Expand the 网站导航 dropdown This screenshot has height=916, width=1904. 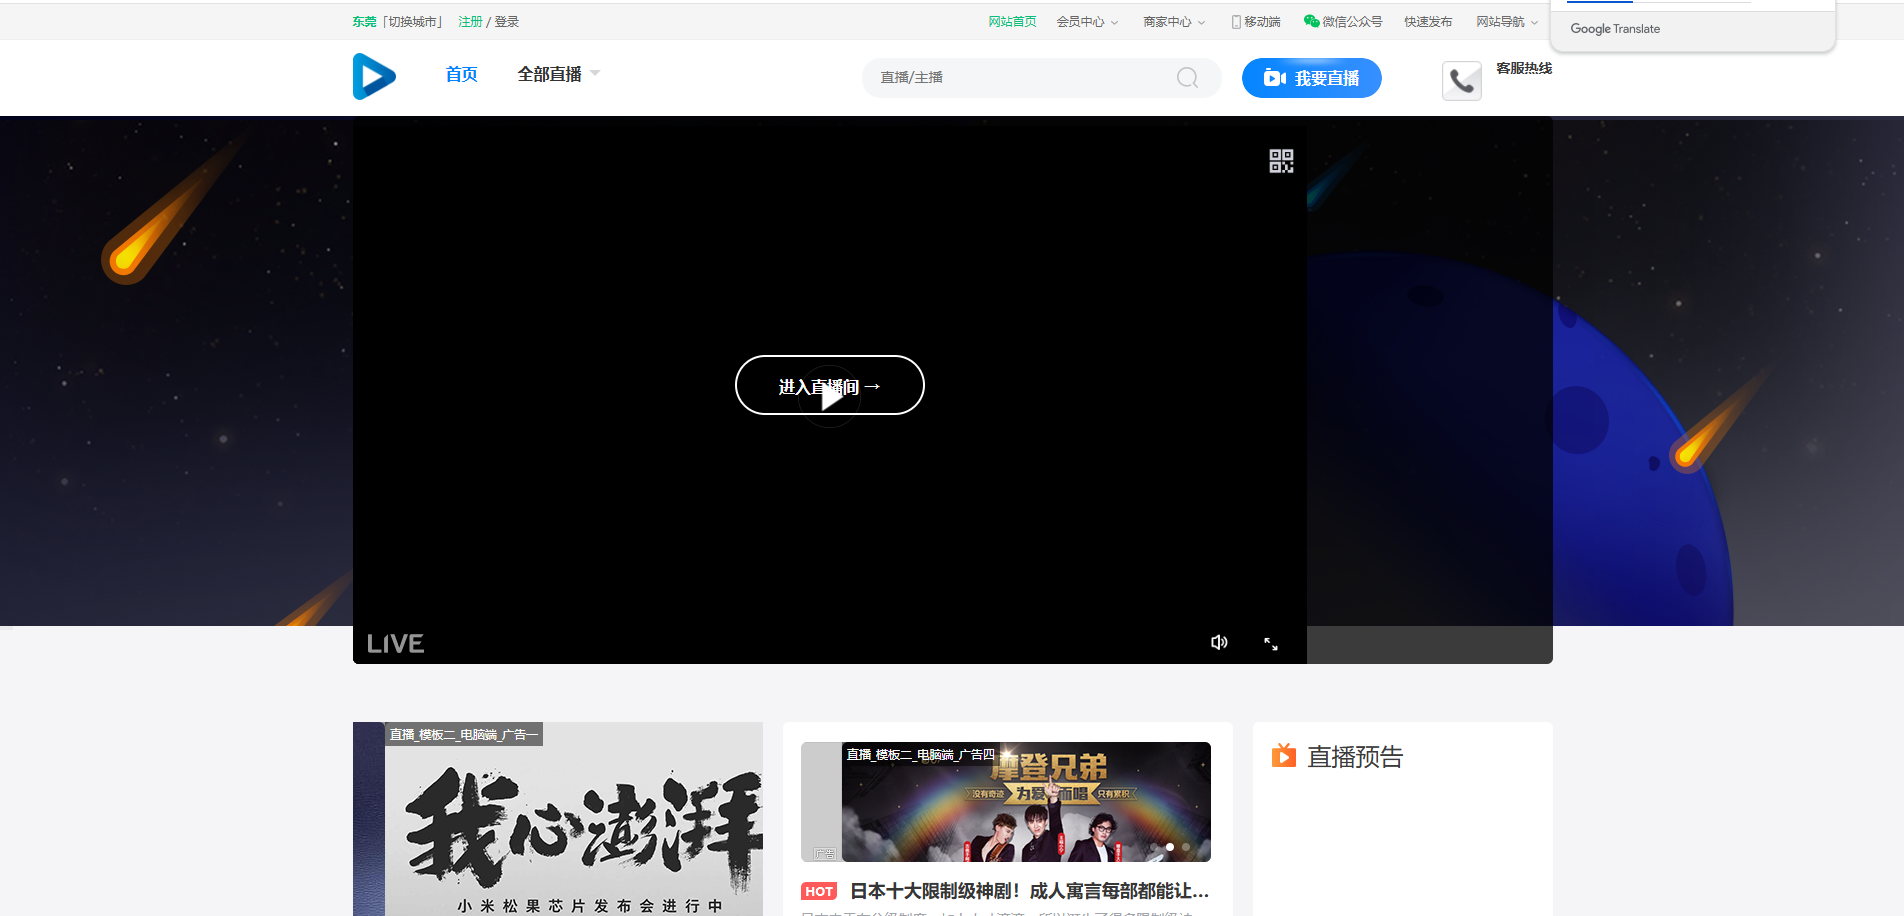point(1506,20)
